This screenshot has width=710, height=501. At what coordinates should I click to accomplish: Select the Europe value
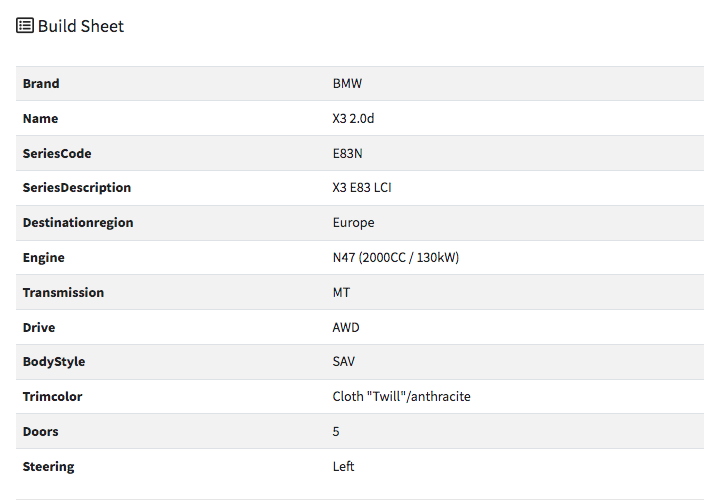point(354,223)
